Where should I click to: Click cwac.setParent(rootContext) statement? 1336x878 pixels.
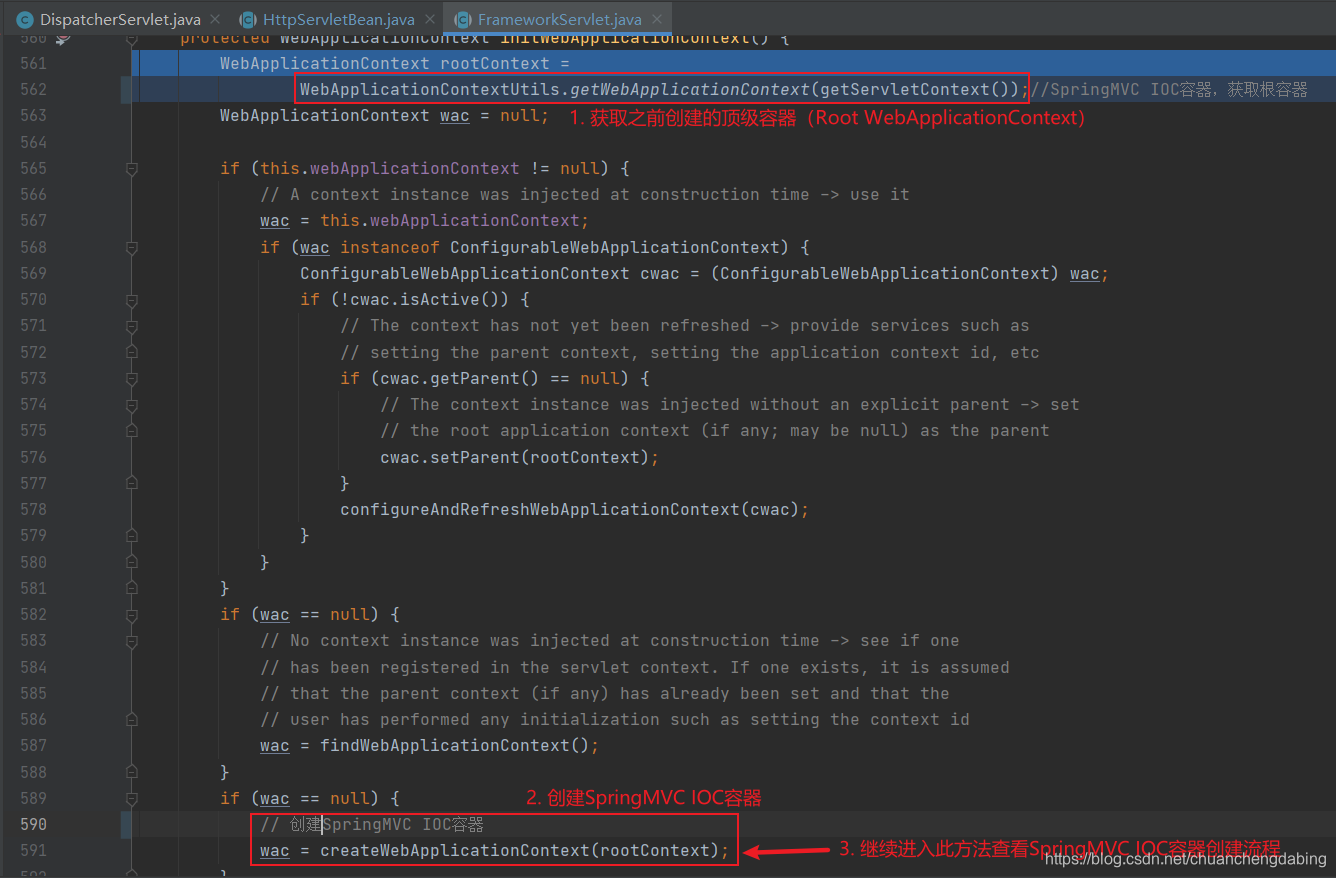point(520,457)
